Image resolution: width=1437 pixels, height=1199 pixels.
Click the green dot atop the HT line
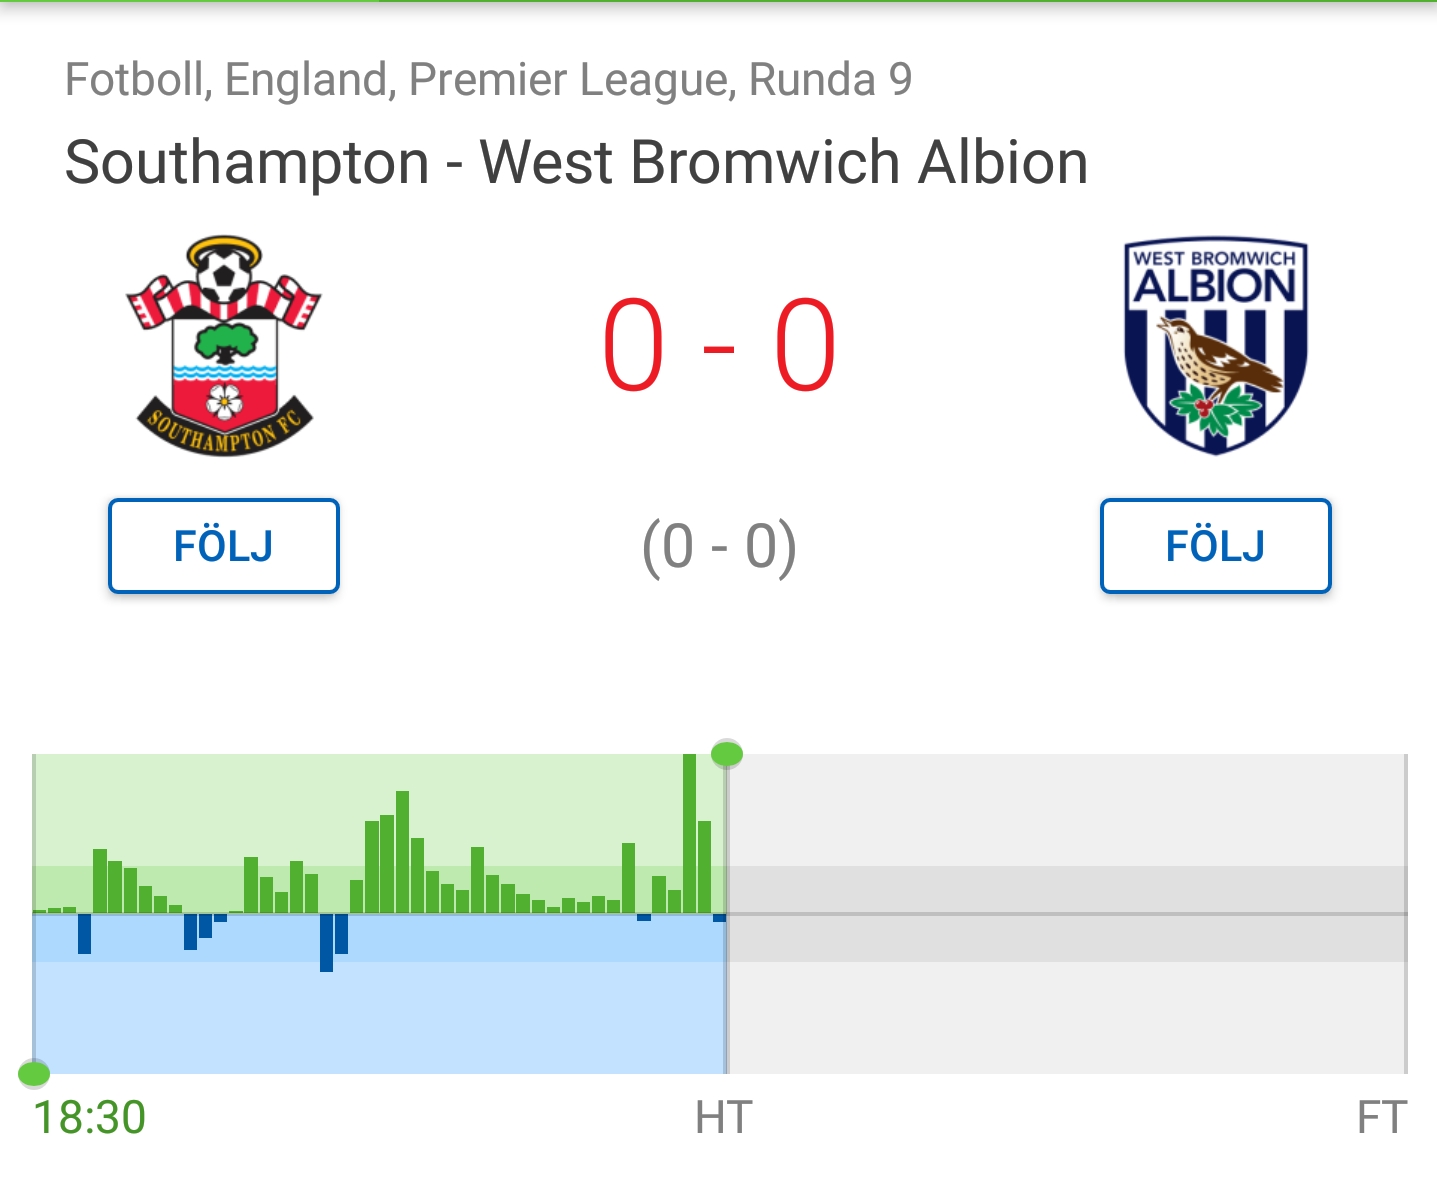point(727,754)
